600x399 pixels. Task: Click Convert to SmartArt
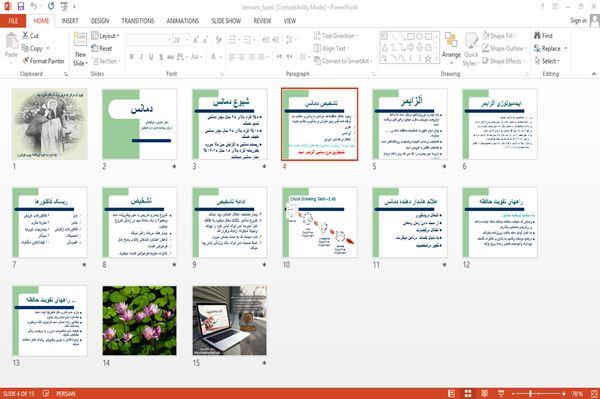343,61
